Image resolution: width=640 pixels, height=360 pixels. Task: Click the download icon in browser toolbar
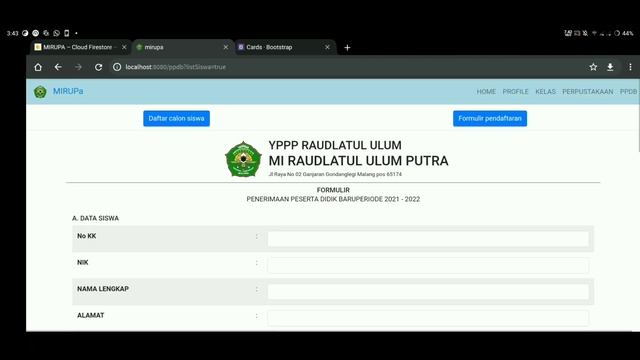pyautogui.click(x=610, y=67)
